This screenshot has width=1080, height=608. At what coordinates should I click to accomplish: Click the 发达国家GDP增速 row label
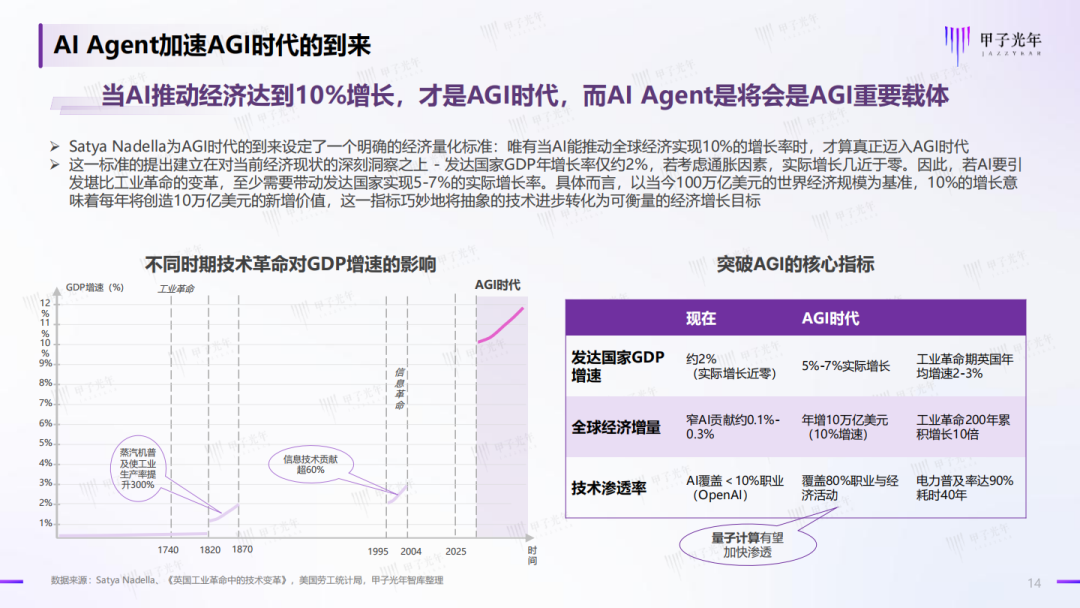click(x=618, y=366)
